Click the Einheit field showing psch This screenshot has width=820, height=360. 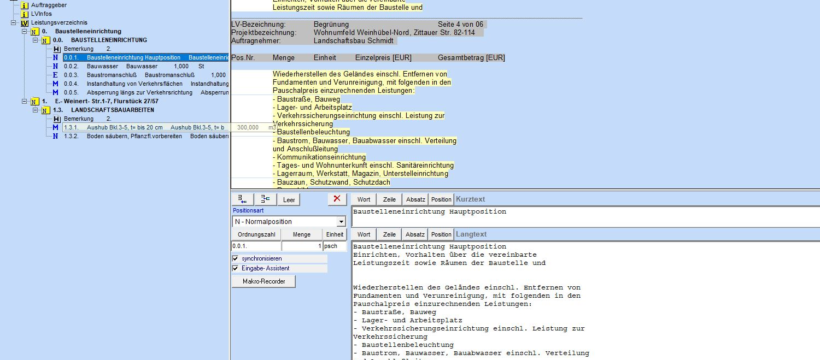click(334, 246)
